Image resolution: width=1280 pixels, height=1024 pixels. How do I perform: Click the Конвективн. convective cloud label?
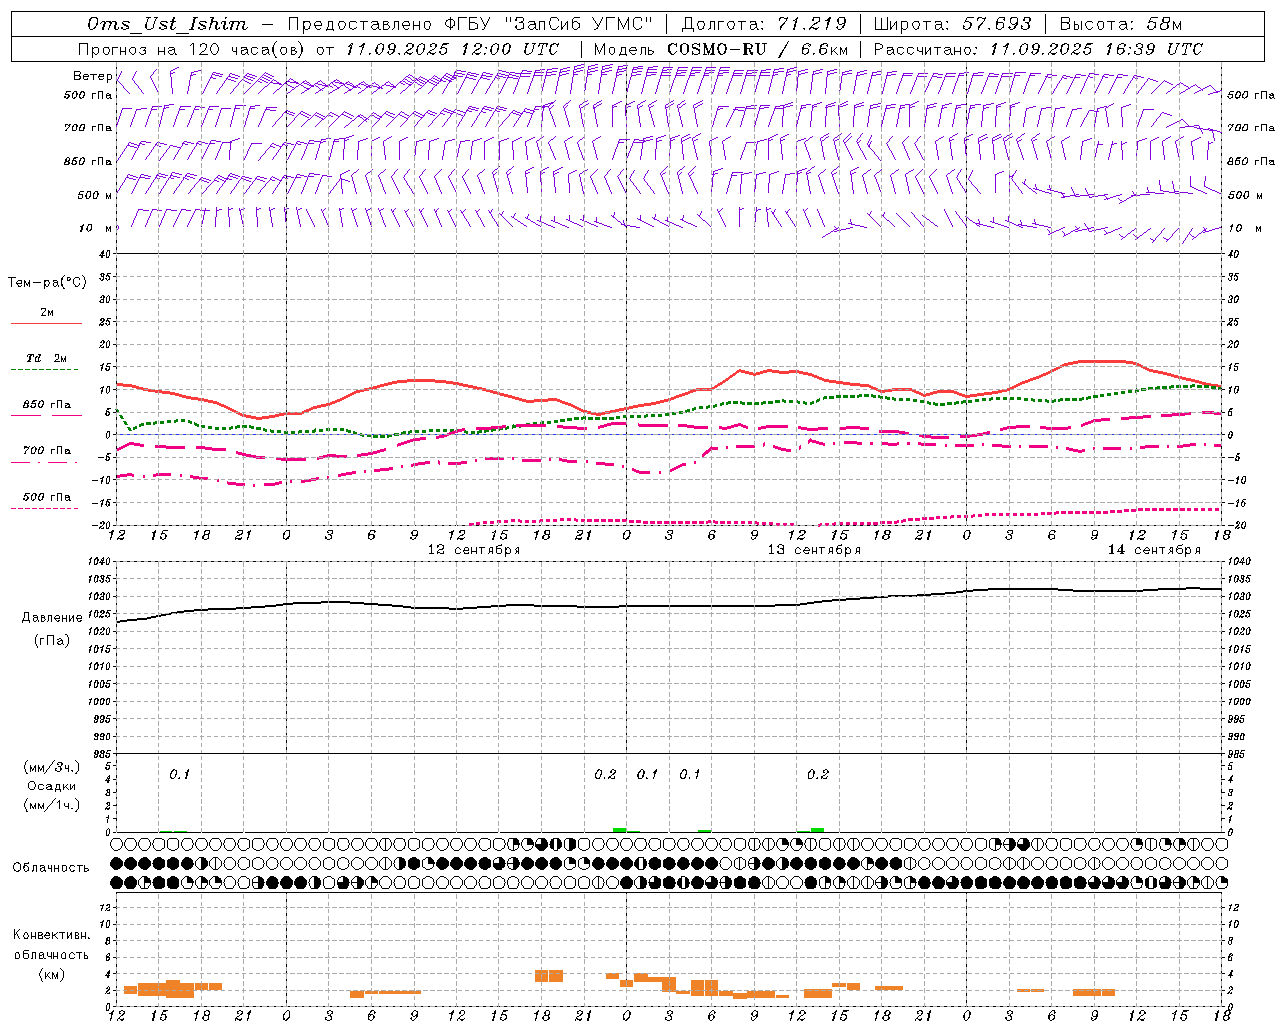(x=52, y=935)
